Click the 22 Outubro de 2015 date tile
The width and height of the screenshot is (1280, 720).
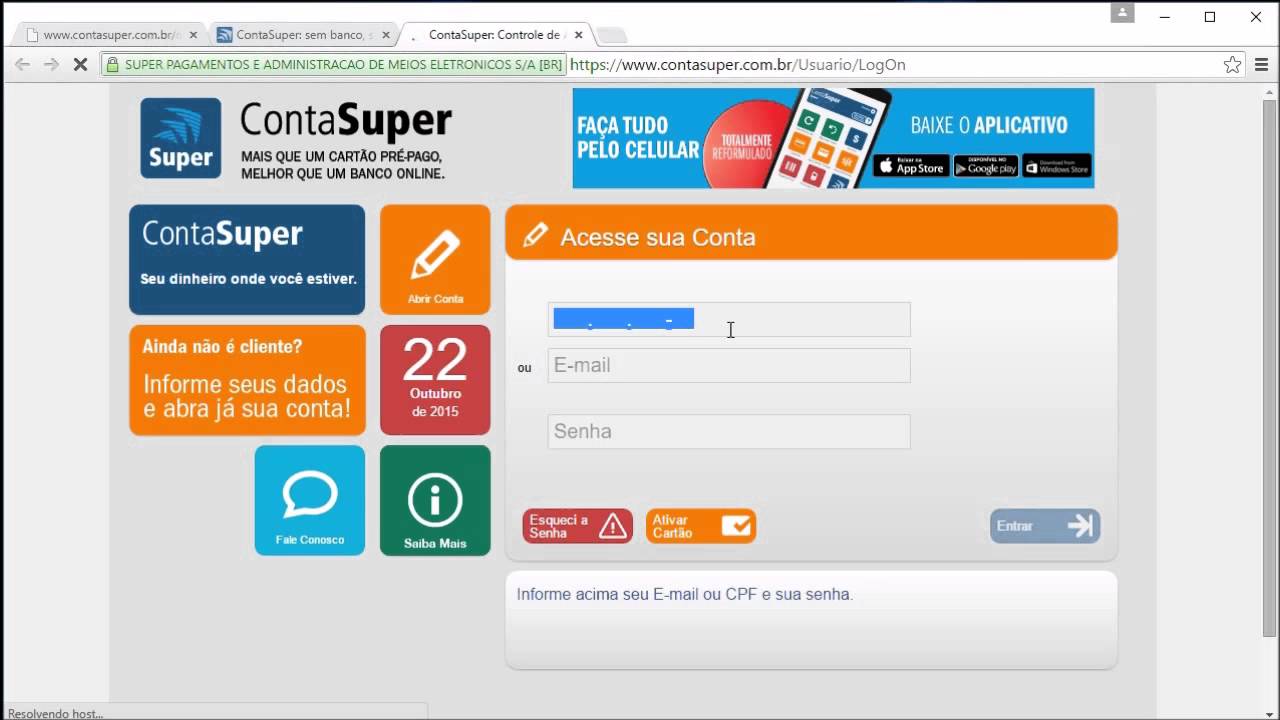(435, 380)
